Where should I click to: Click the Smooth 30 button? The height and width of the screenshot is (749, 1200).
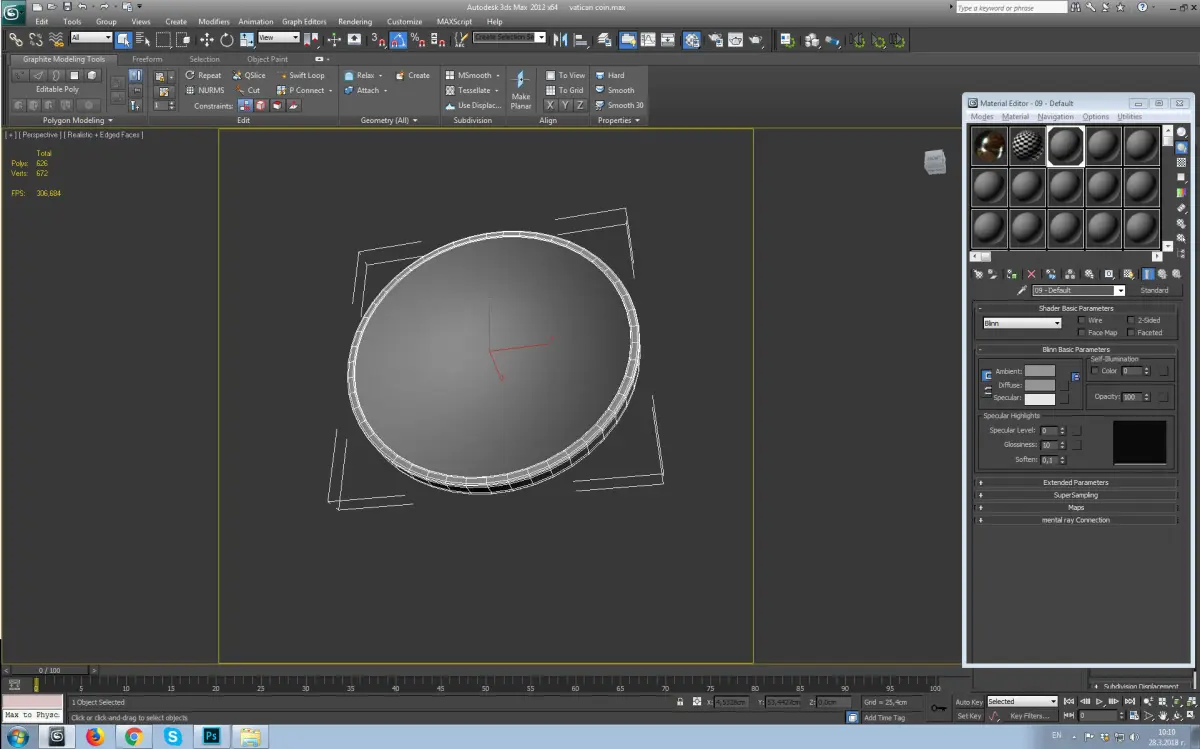point(620,105)
